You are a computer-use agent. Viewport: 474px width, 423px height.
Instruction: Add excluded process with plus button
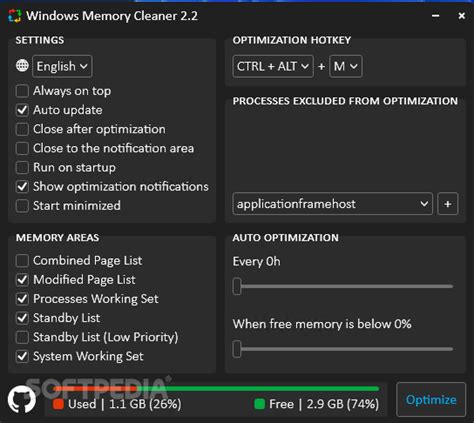(x=448, y=204)
